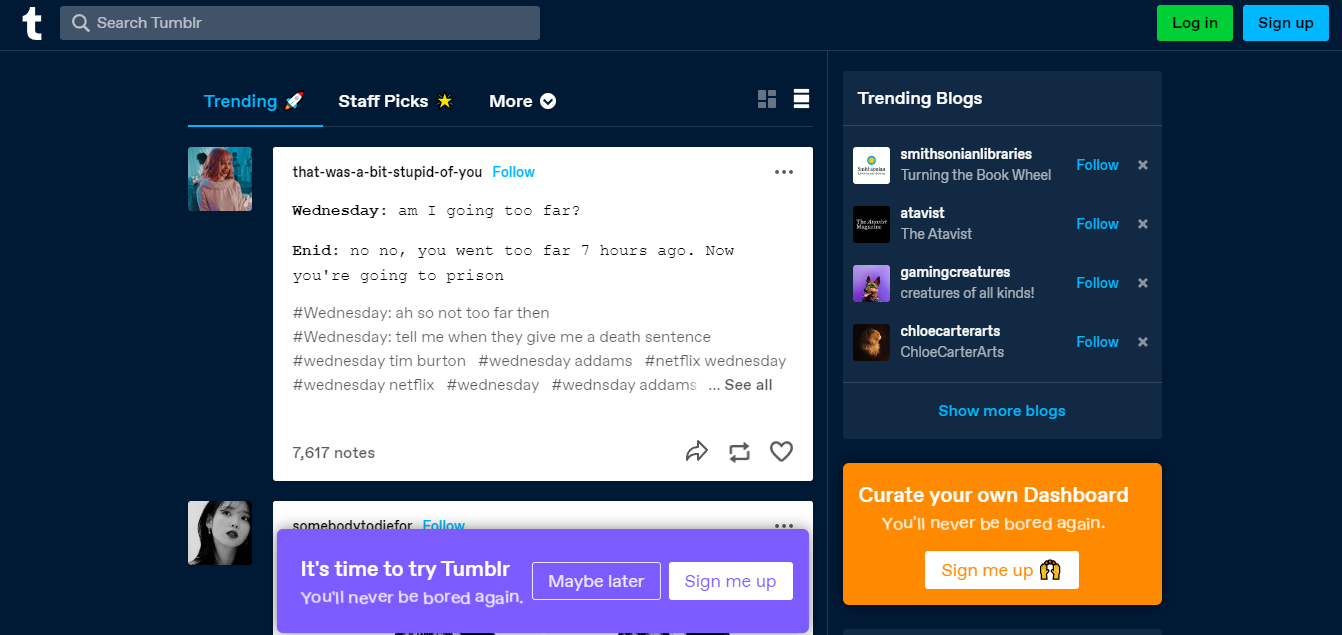The height and width of the screenshot is (635, 1342).
Task: Follow smithsonianlibraries blog
Action: click(1097, 165)
